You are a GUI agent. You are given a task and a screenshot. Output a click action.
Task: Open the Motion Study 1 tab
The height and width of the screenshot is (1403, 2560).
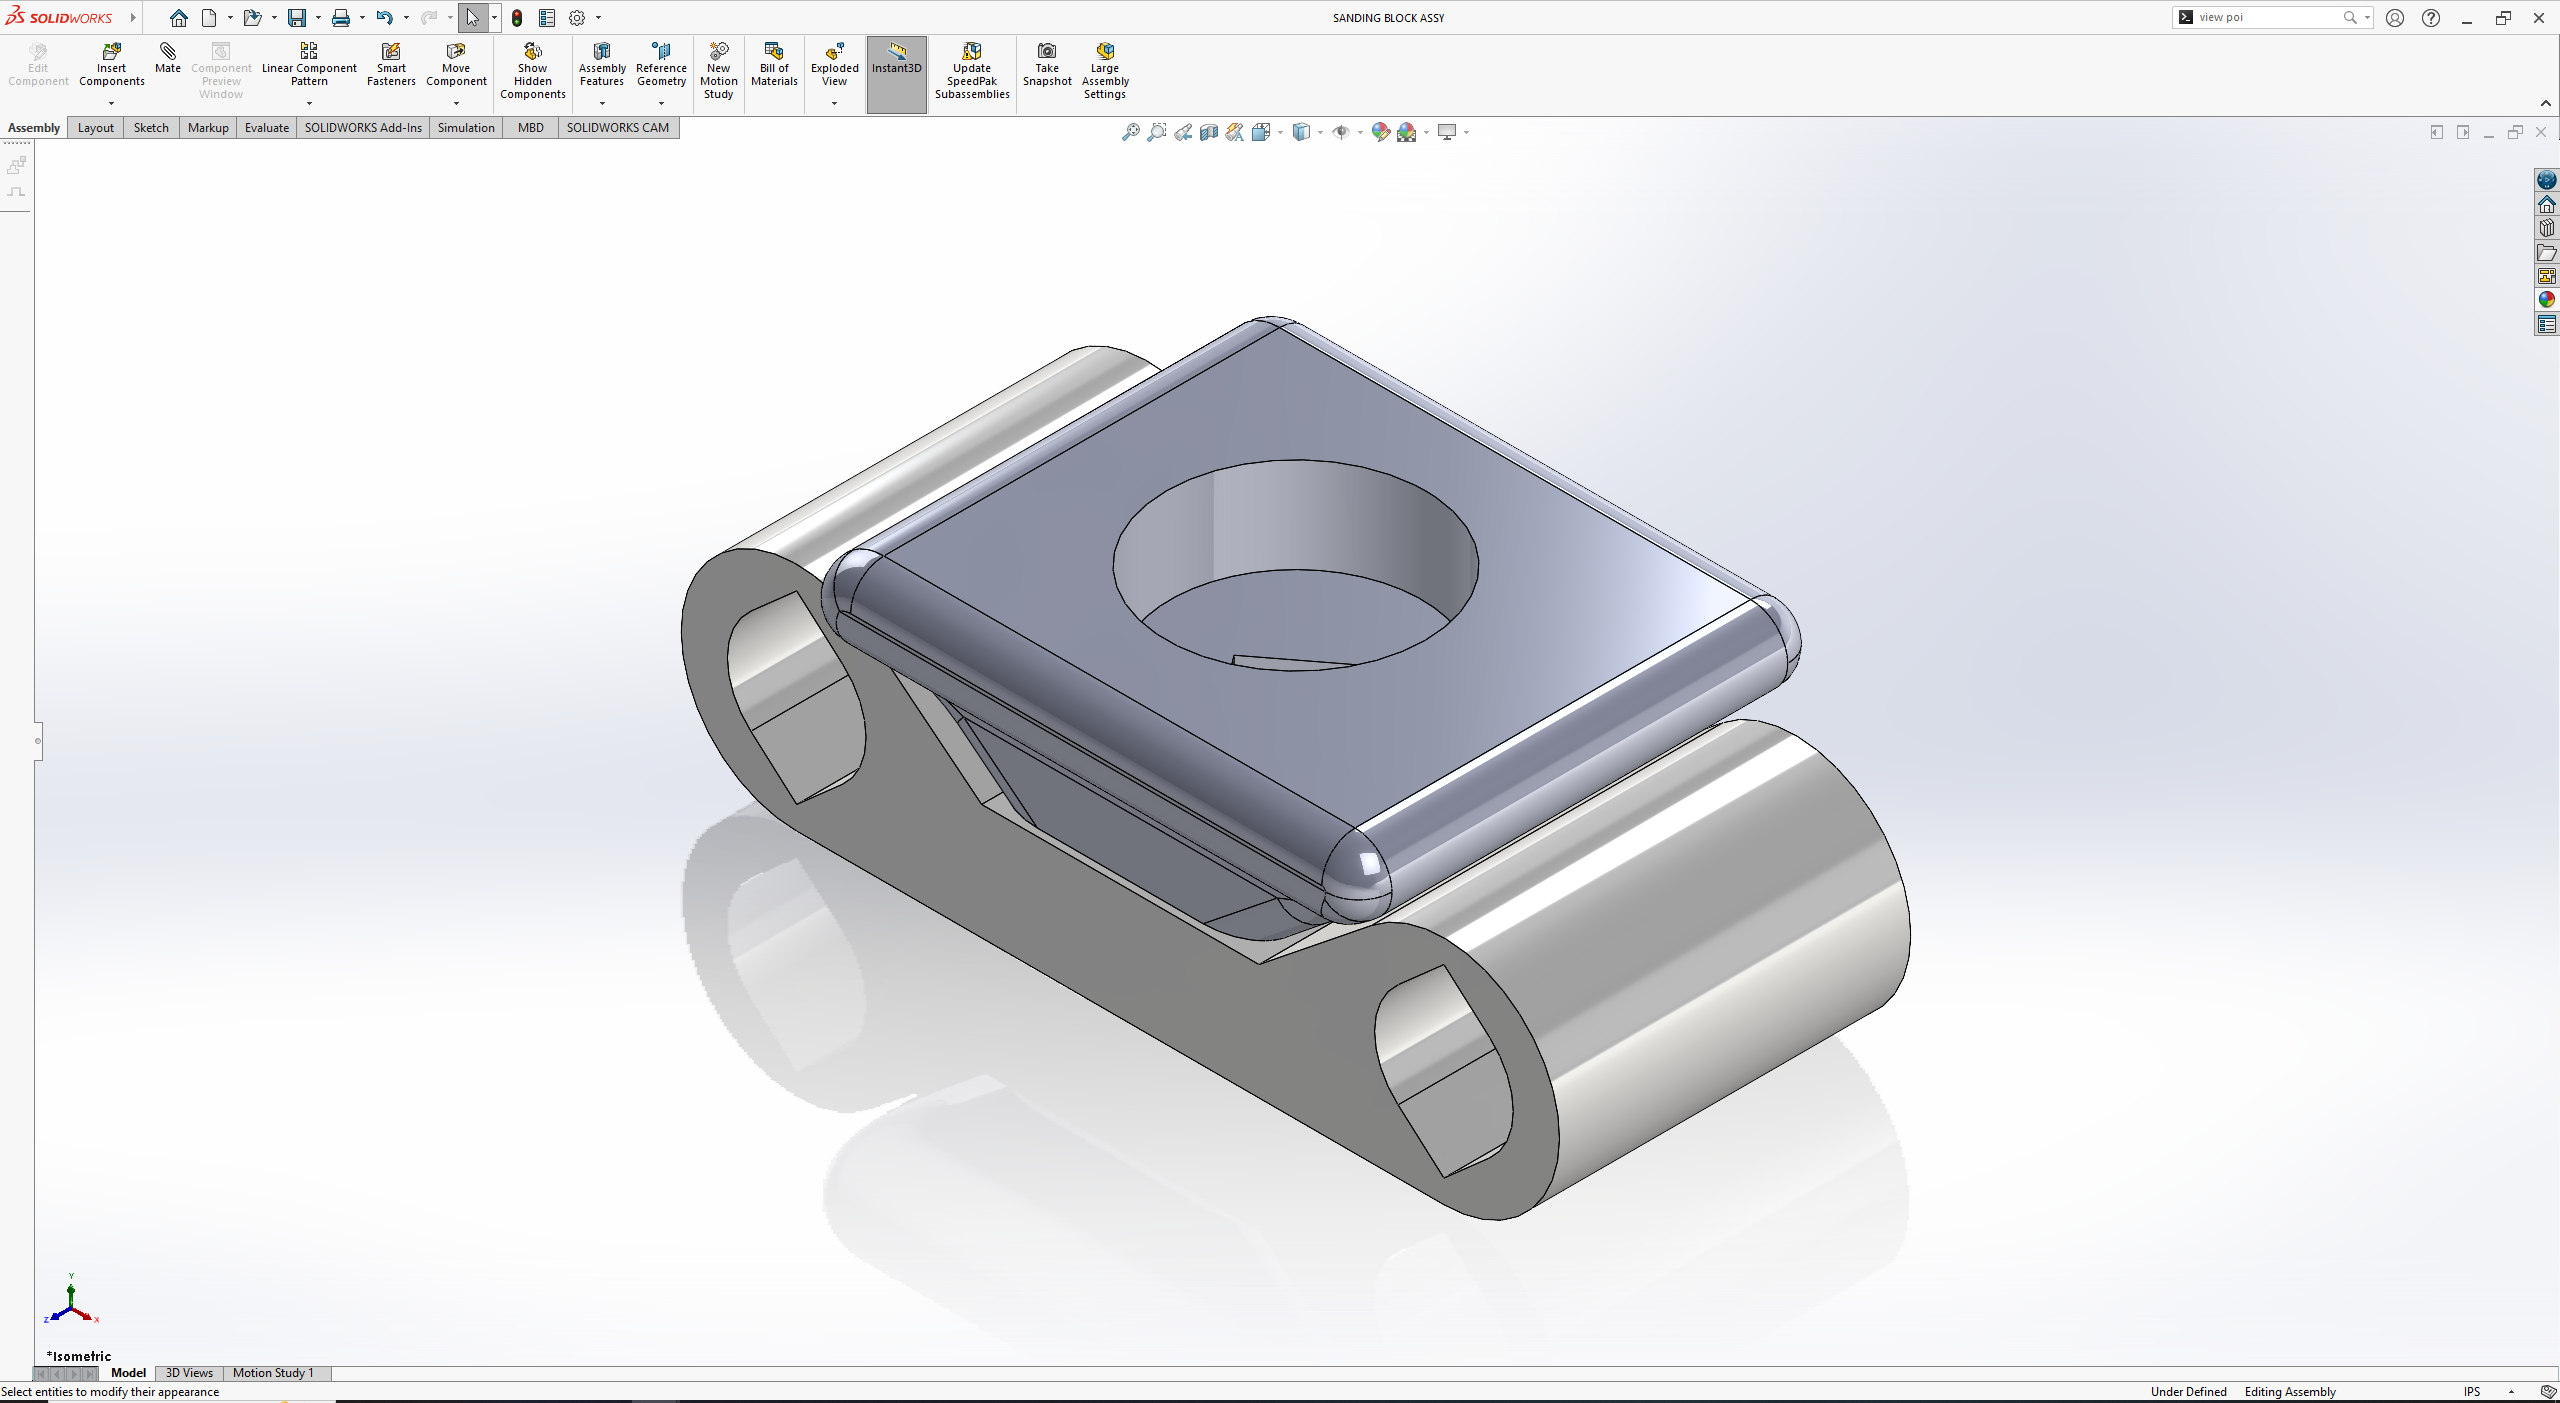(x=273, y=1373)
